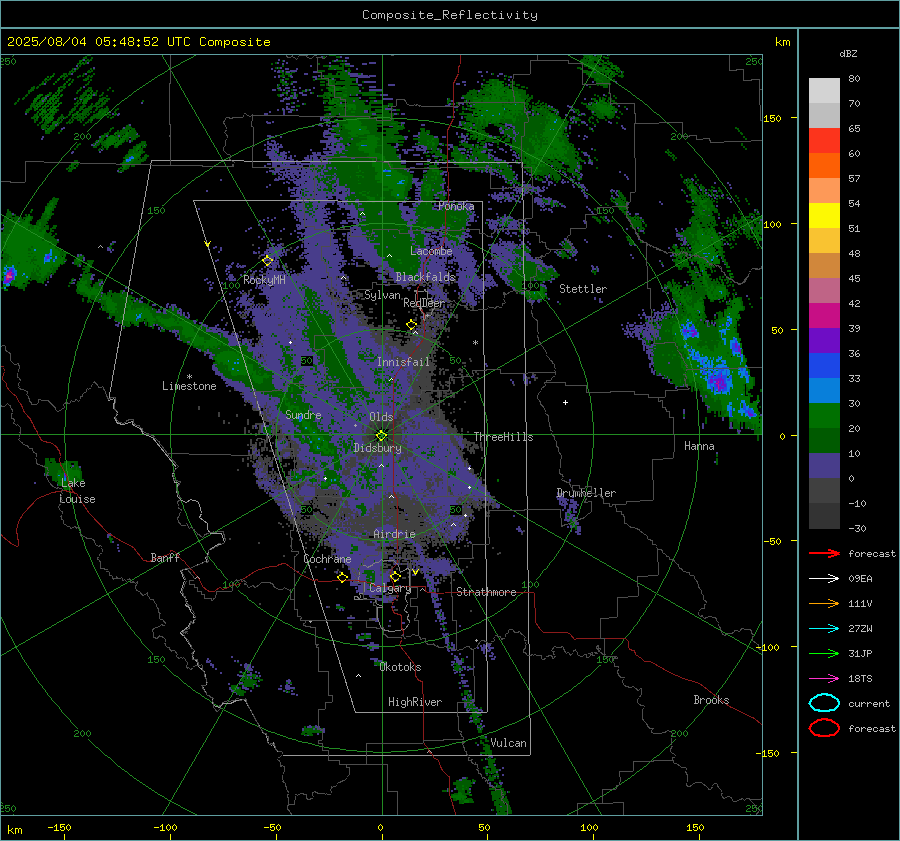Screen dimensions: 900x841
Task: Click the yellow color swatch in dBZ legend
Action: pyautogui.click(x=824, y=215)
